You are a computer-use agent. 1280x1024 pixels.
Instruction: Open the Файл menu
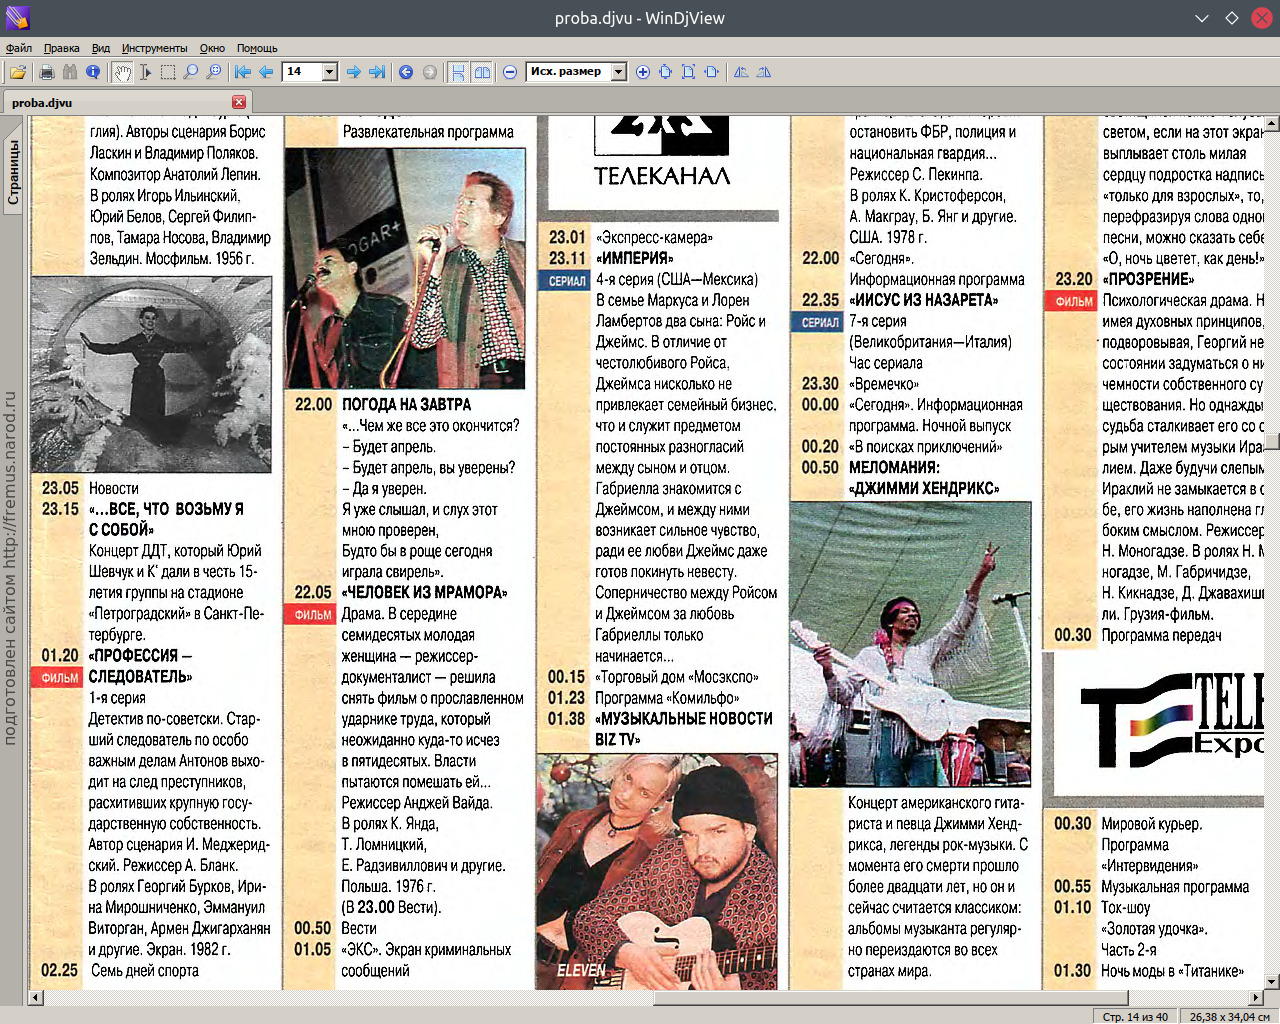click(x=19, y=48)
